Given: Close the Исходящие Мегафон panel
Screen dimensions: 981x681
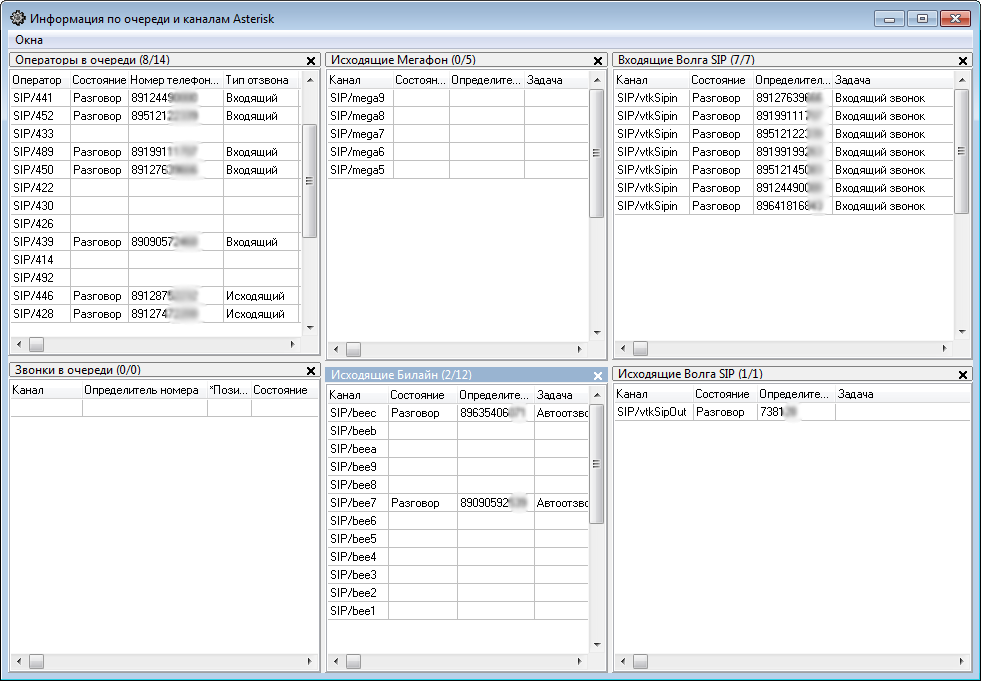Looking at the screenshot, I should (x=598, y=62).
